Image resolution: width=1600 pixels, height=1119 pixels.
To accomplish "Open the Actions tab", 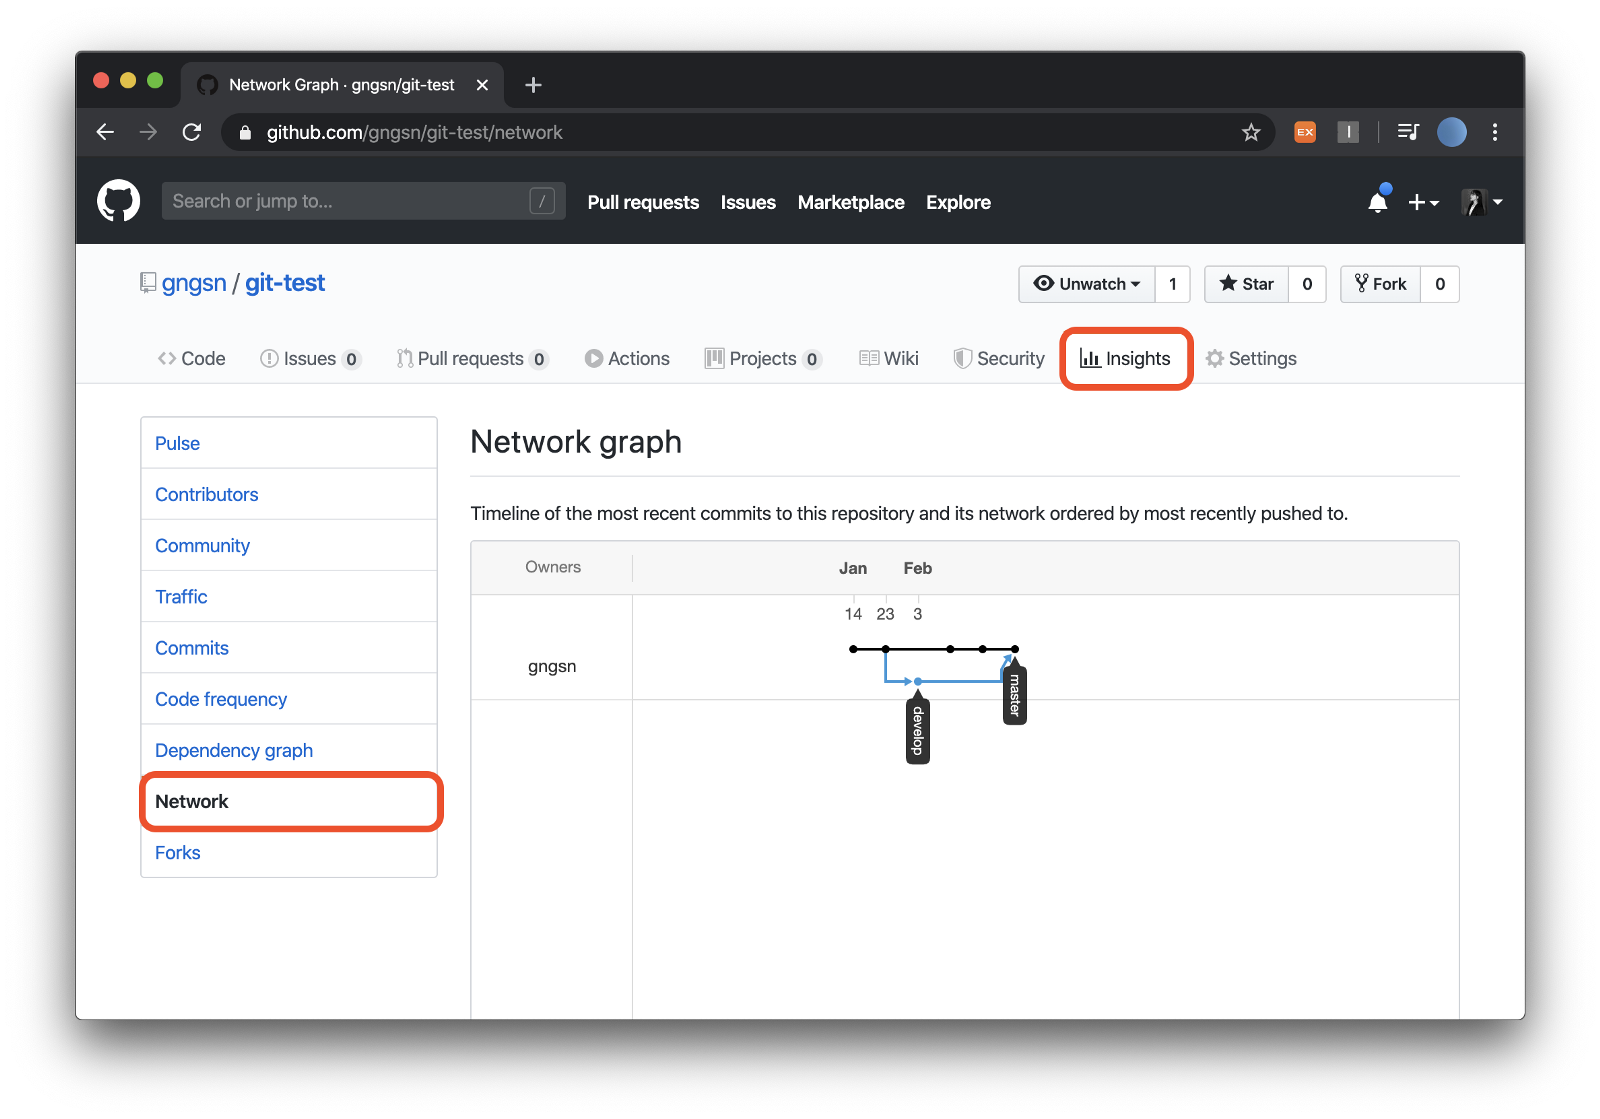I will pos(627,358).
